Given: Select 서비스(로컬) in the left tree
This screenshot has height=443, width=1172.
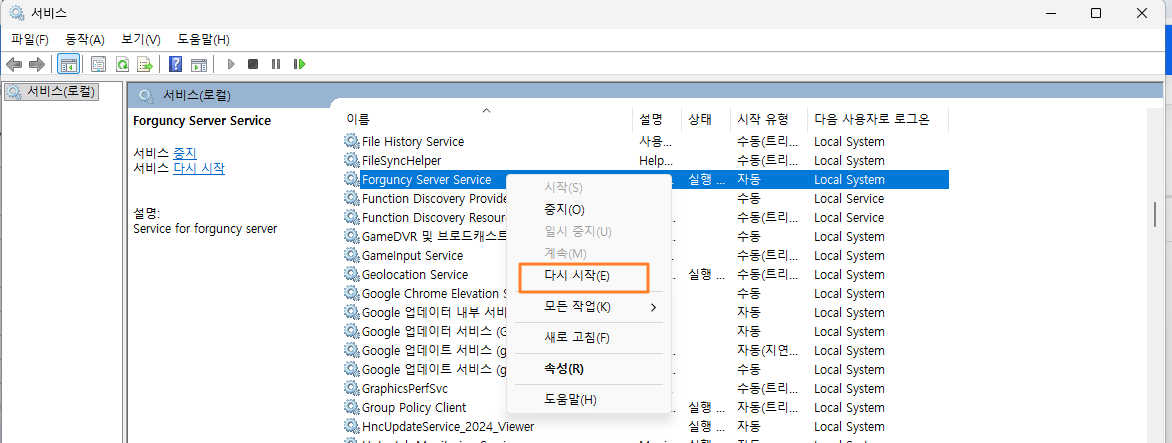Looking at the screenshot, I should pyautogui.click(x=52, y=91).
